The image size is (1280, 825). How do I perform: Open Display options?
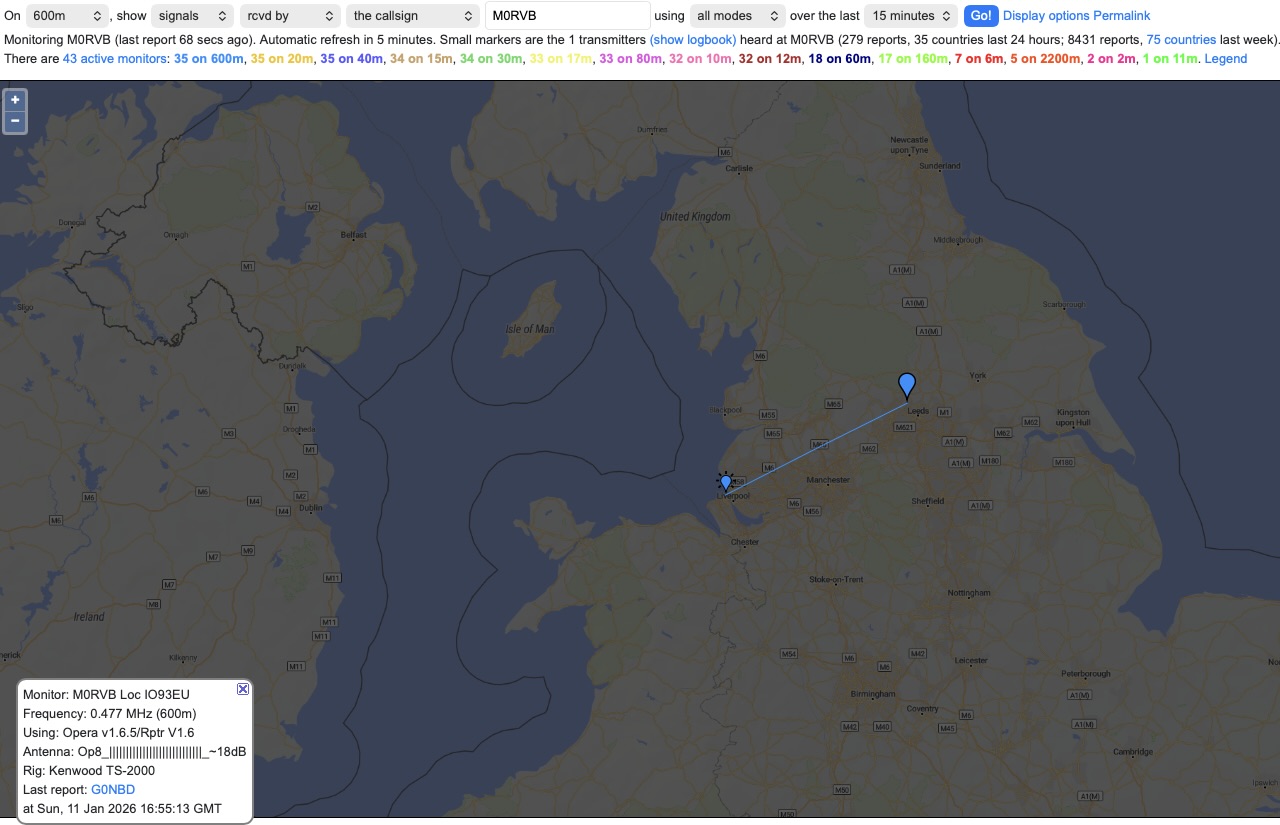[x=1048, y=15]
